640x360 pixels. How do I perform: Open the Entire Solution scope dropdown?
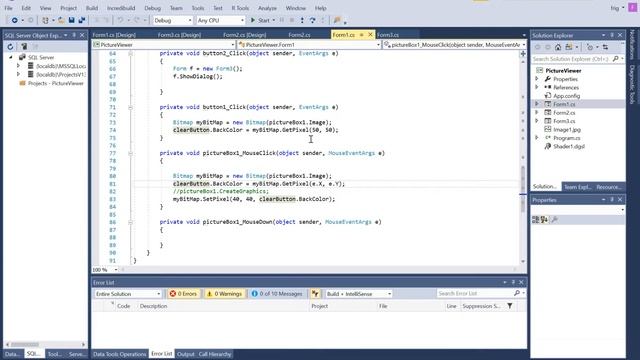[128, 294]
